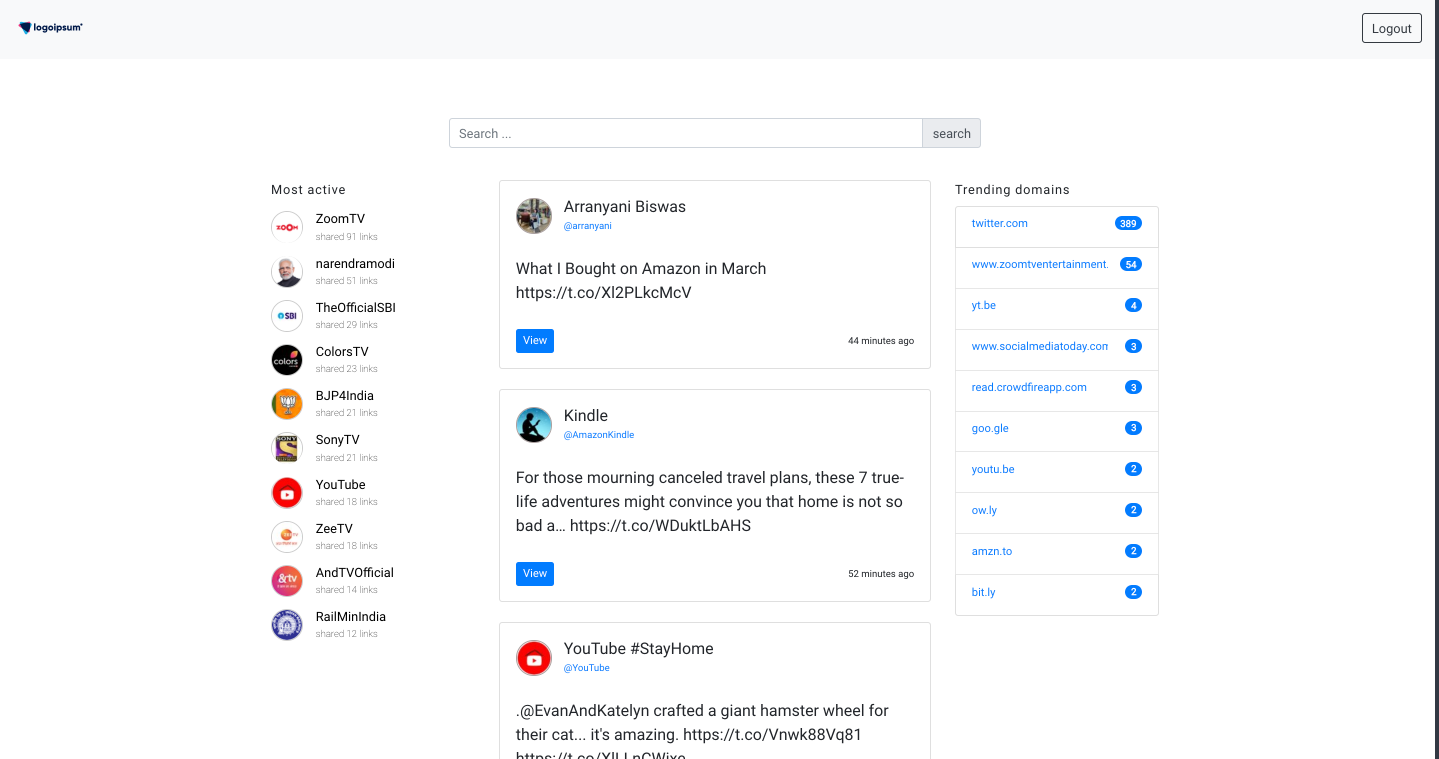Click BJP4India avatar icon

(287, 404)
